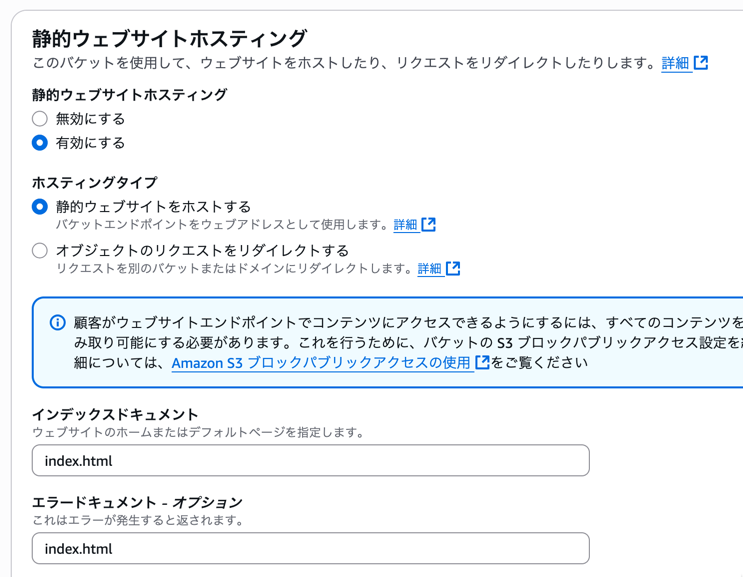
Task: Click the info circle icon in alert box
Action: click(58, 323)
